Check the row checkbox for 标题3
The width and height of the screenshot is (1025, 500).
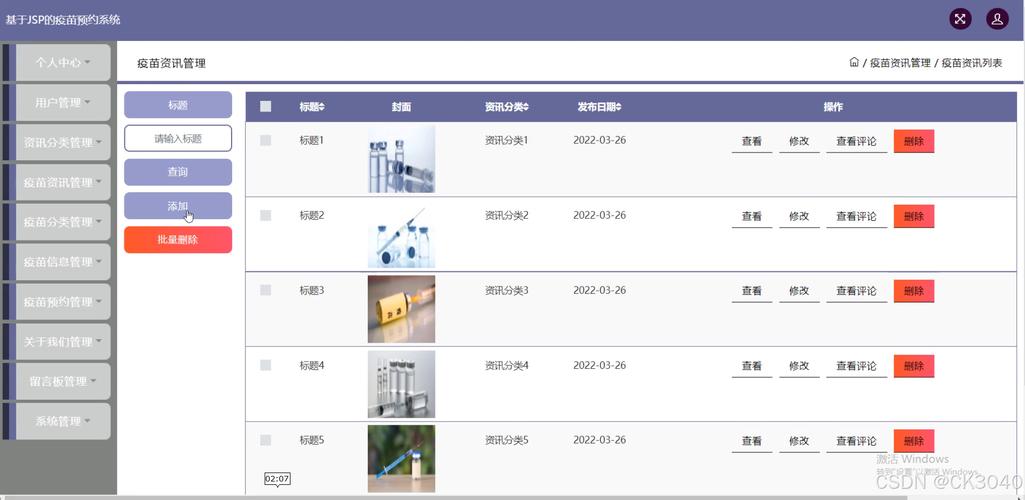point(265,290)
